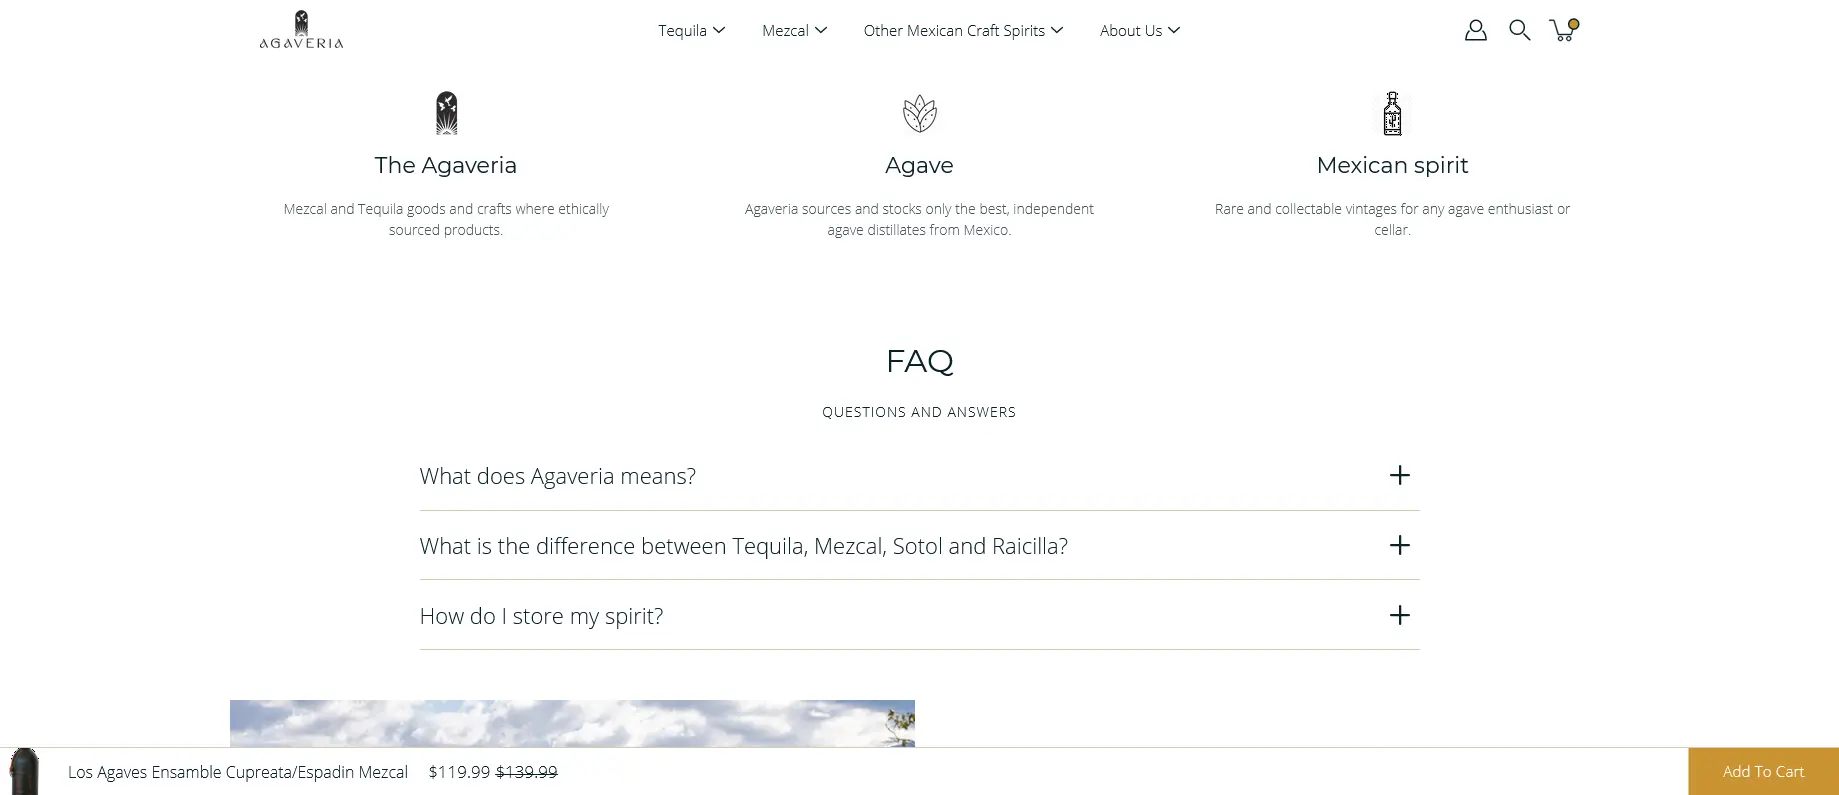1839x795 pixels.
Task: Click the Agaveria logo in the header
Action: 300,29
